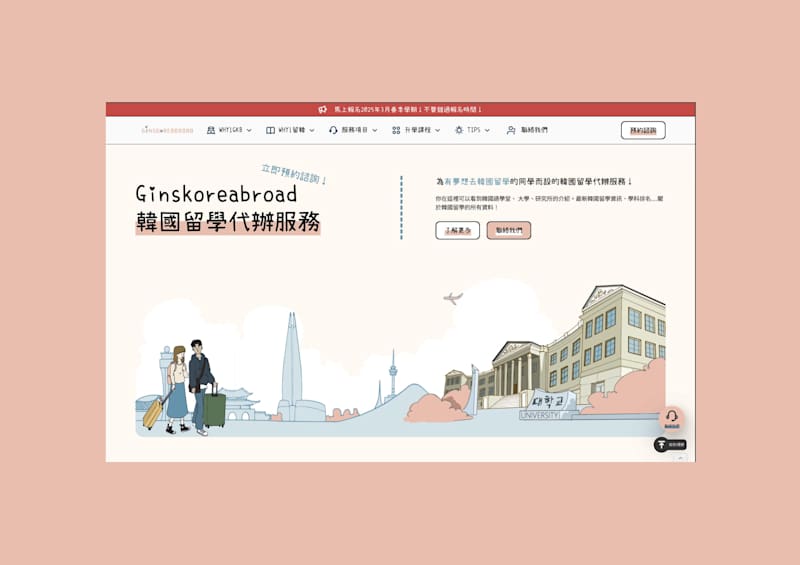Click the Ginskoreabroad hero heading
Image resolution: width=800 pixels, height=565 pixels.
pos(216,194)
